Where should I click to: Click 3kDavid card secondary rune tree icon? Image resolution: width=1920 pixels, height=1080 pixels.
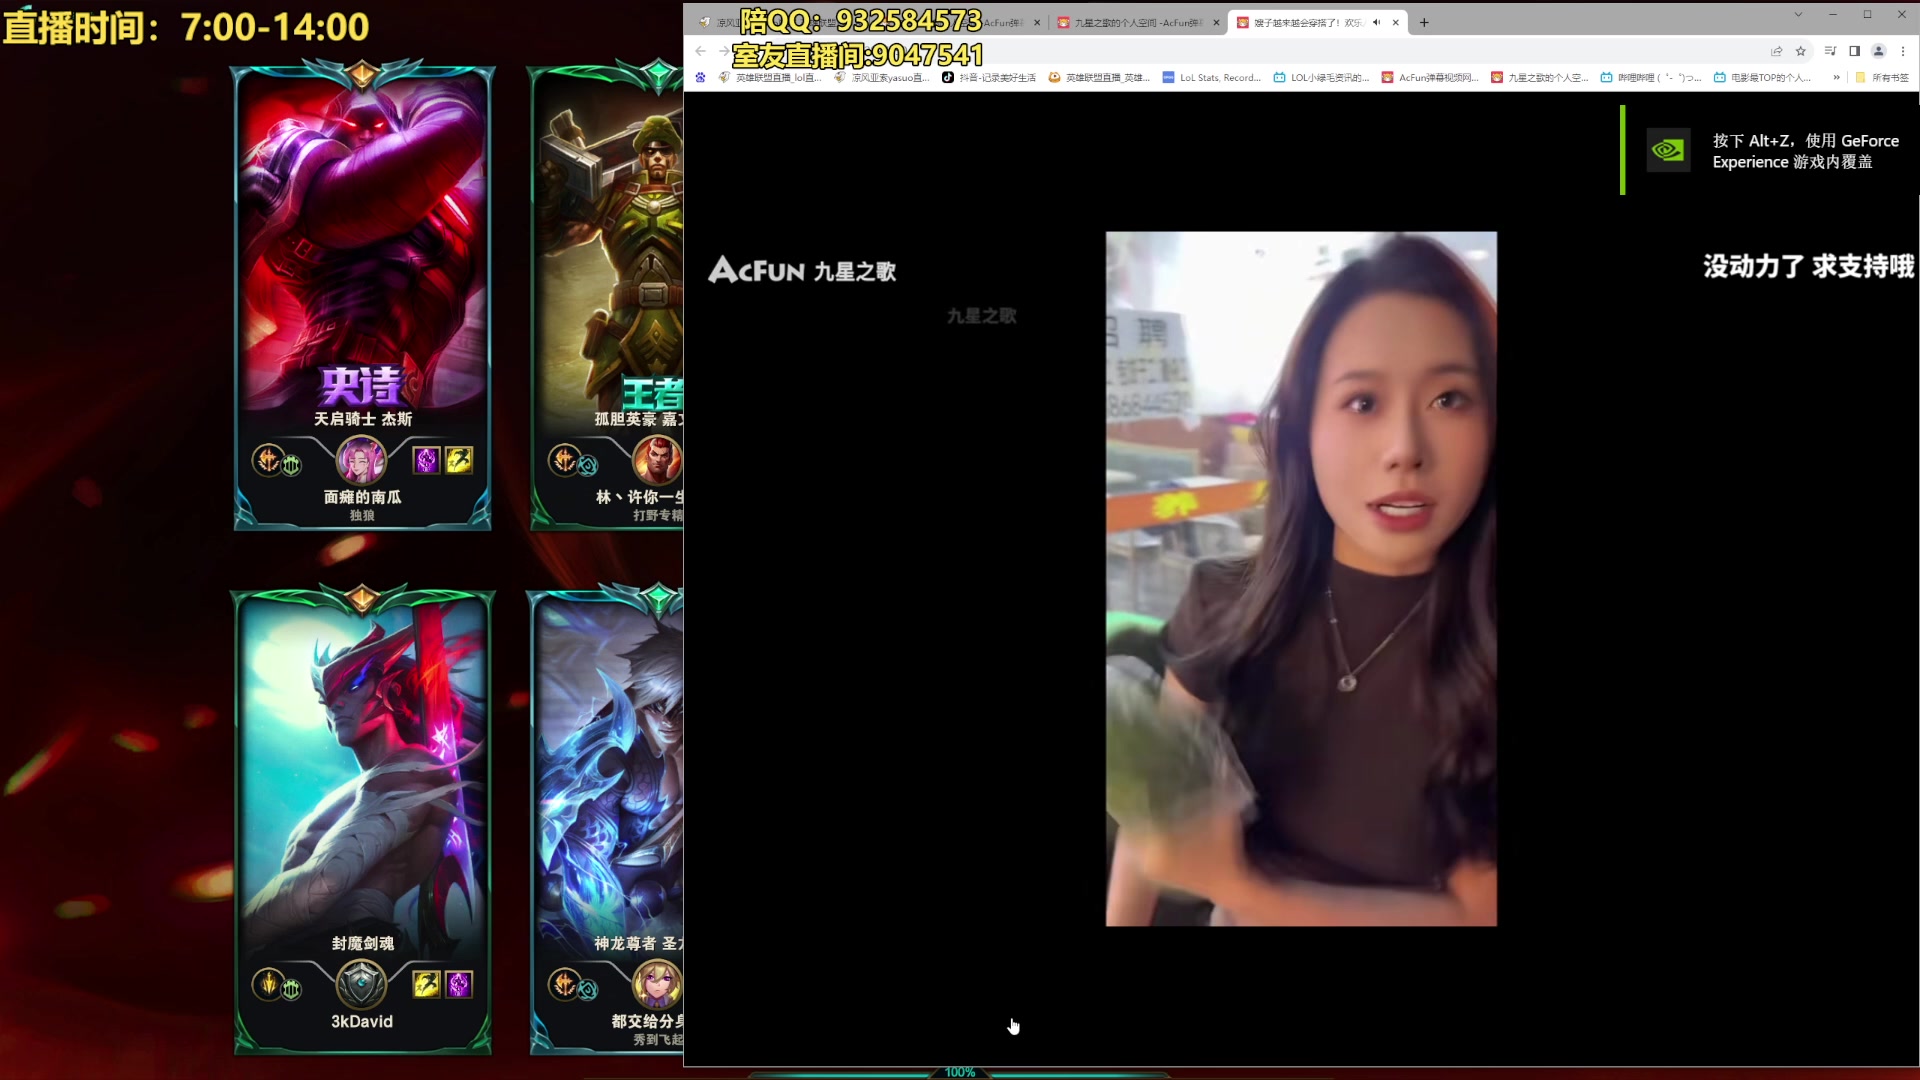pyautogui.click(x=291, y=990)
